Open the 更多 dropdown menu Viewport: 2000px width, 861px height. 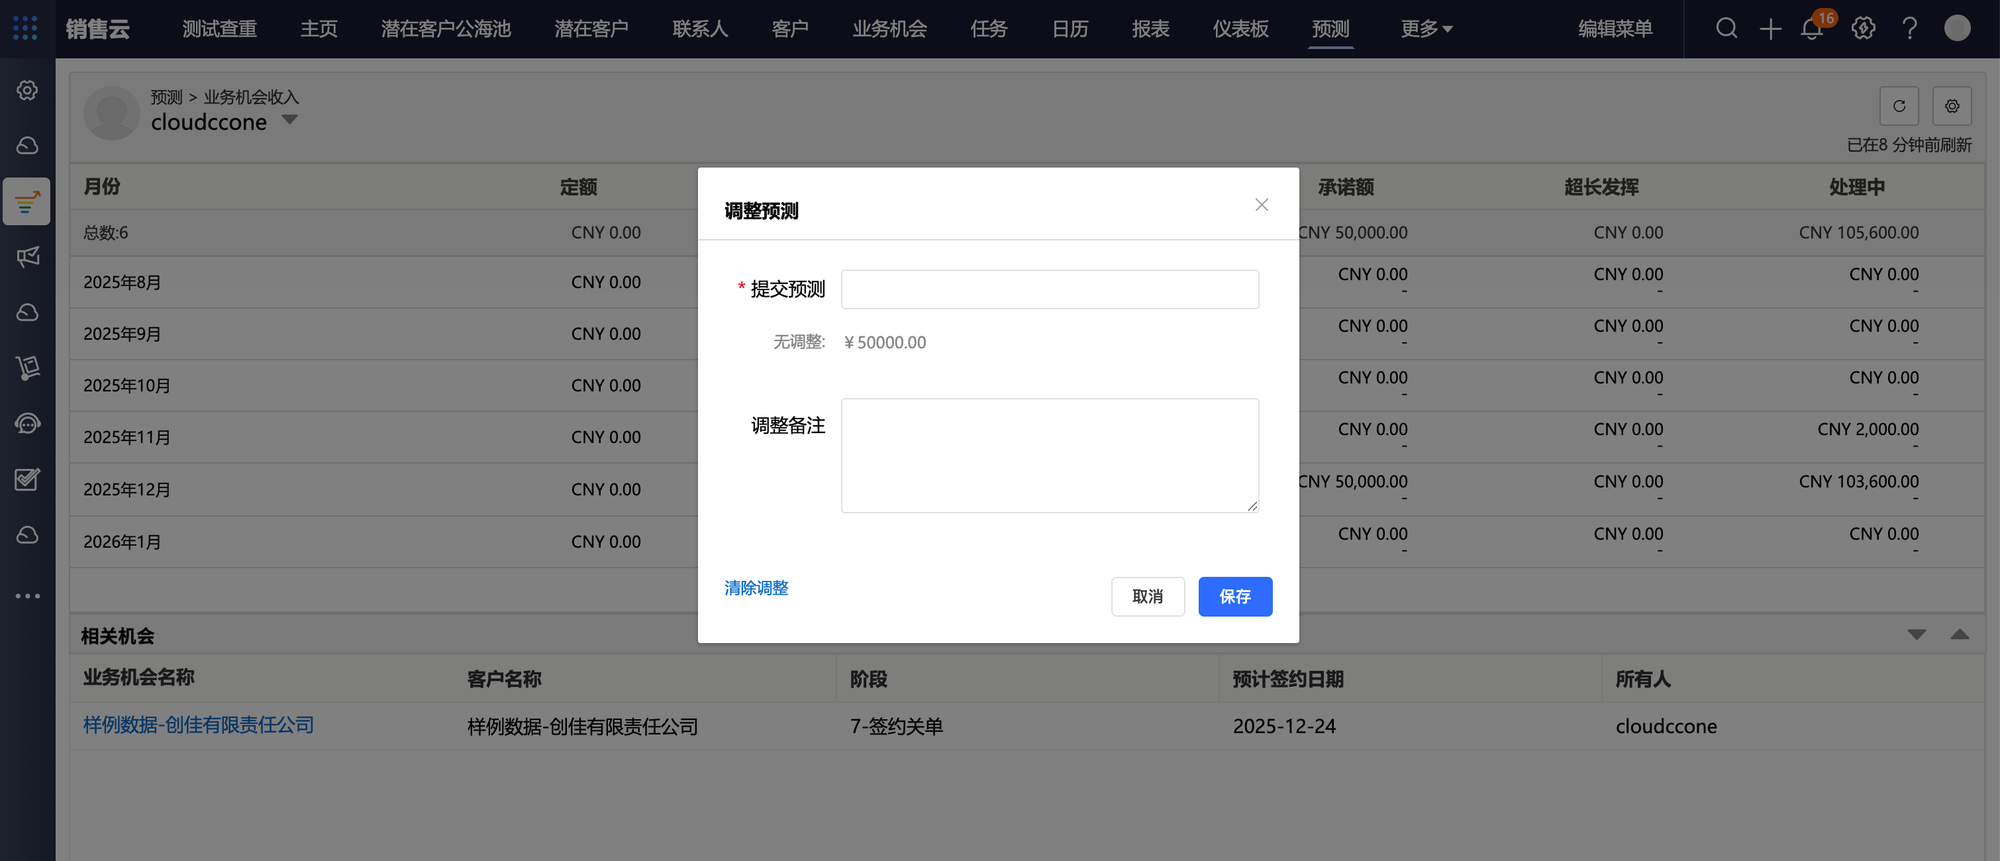pyautogui.click(x=1426, y=29)
